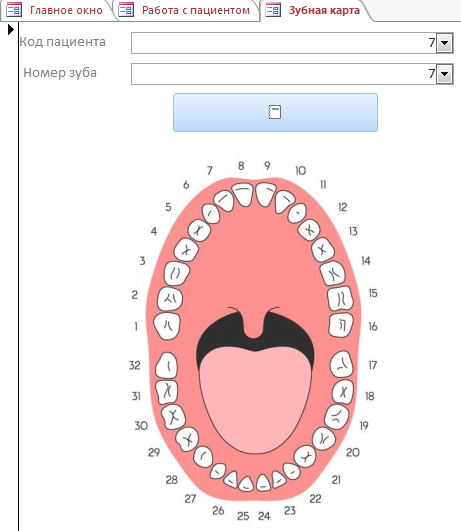The width and height of the screenshot is (461, 531).
Task: Click tooth number 25 in the diagram
Action: coord(246,484)
